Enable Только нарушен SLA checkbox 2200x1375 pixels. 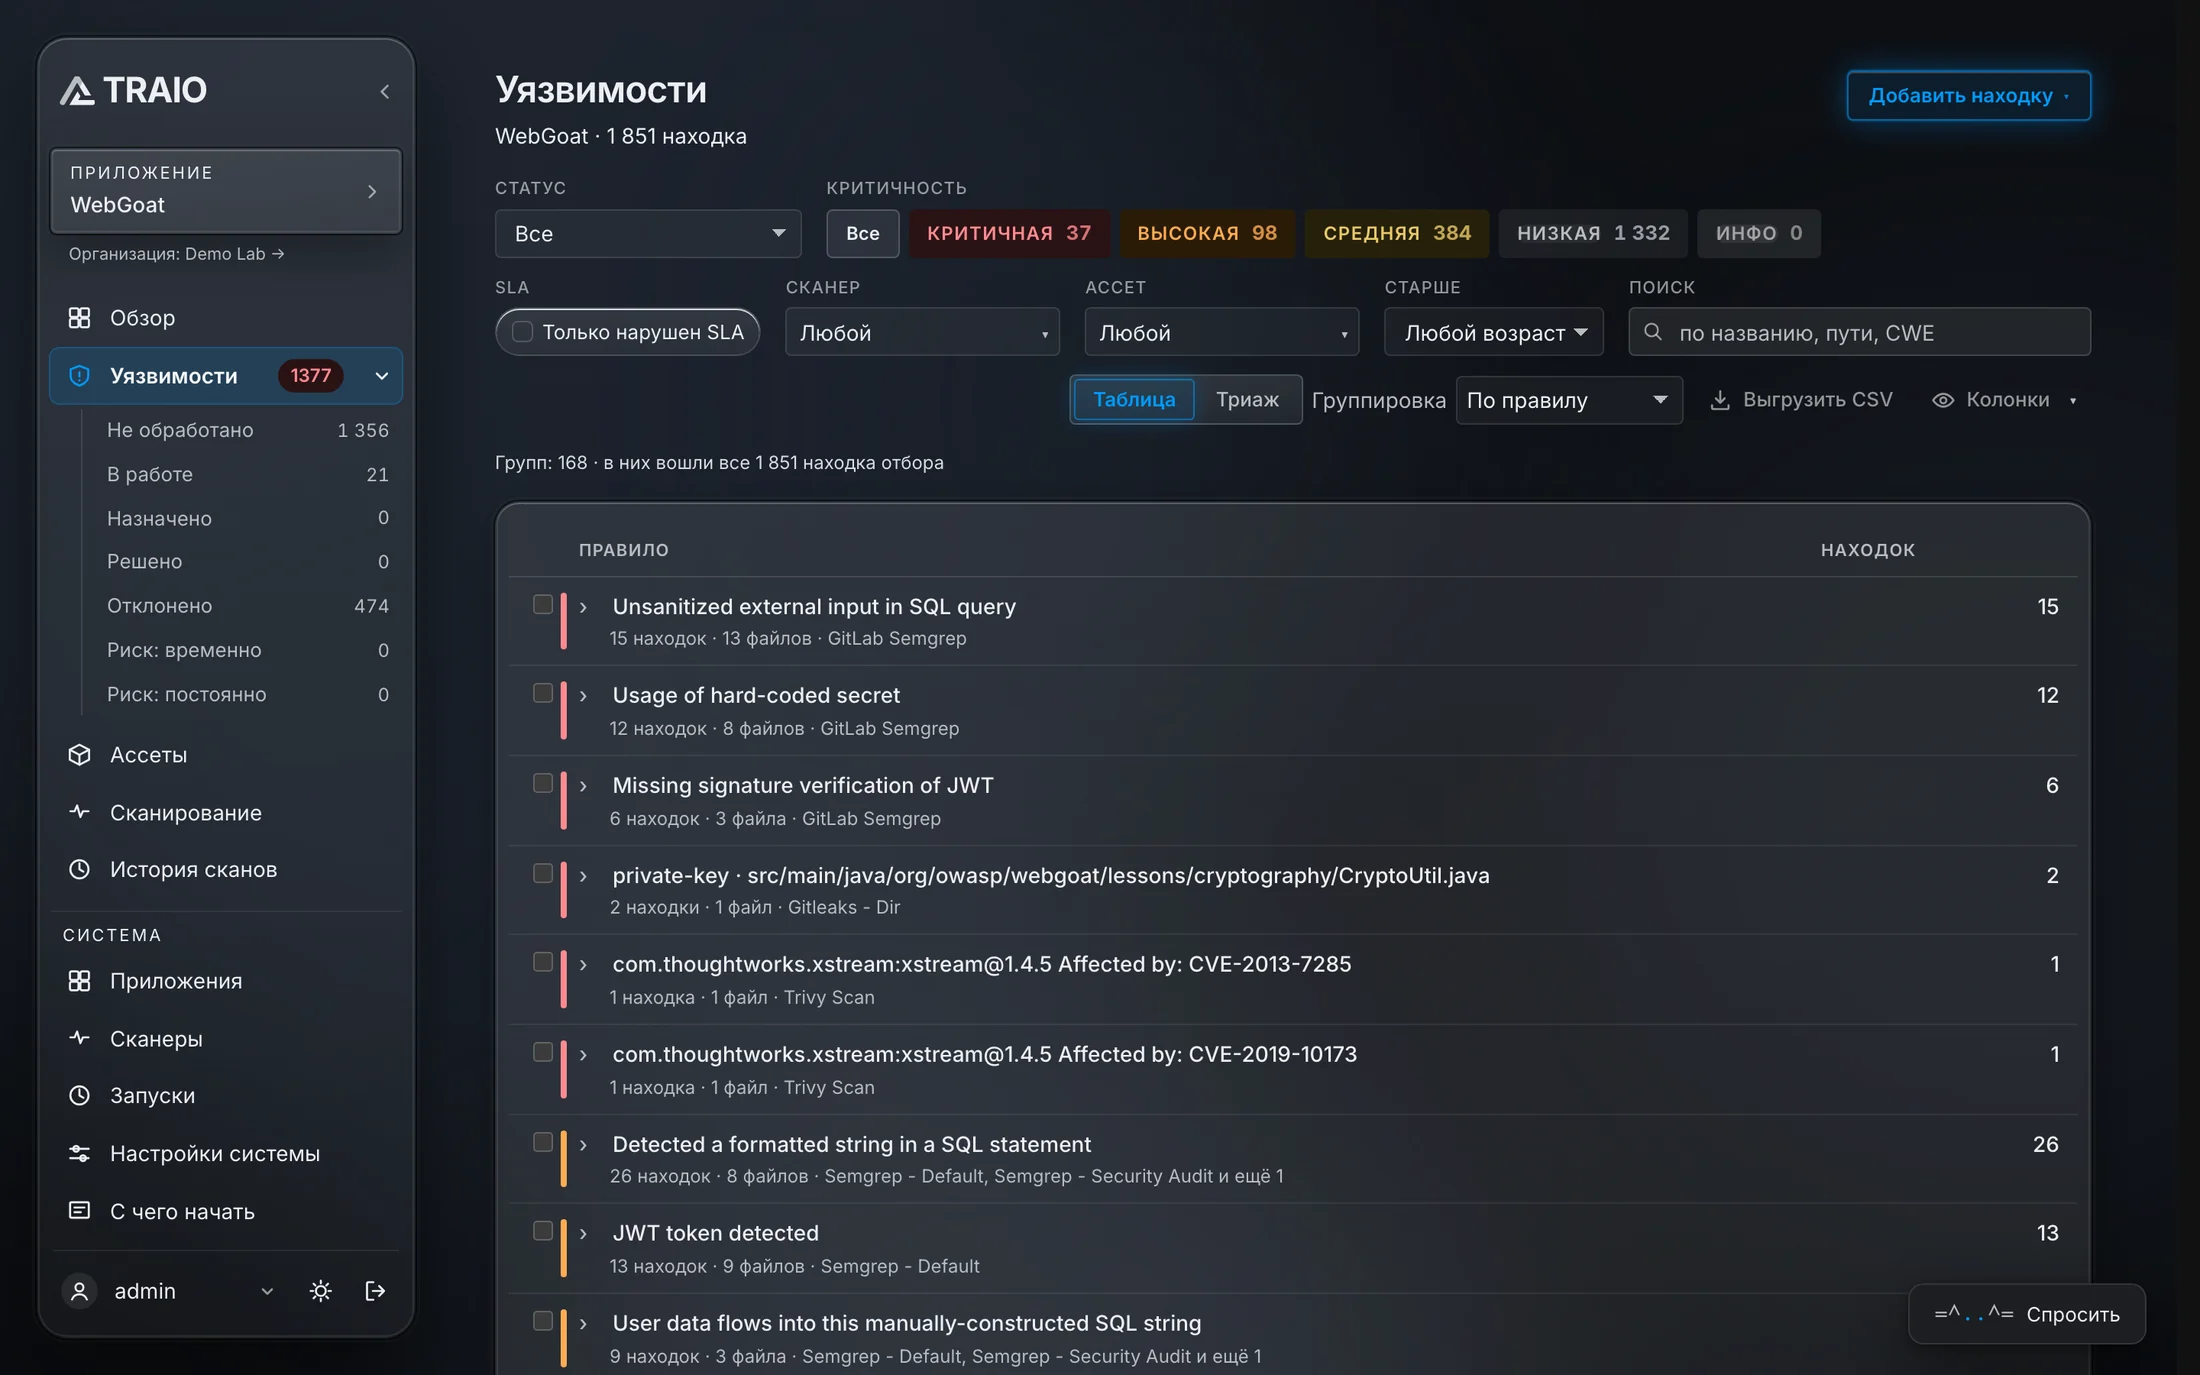coord(522,332)
